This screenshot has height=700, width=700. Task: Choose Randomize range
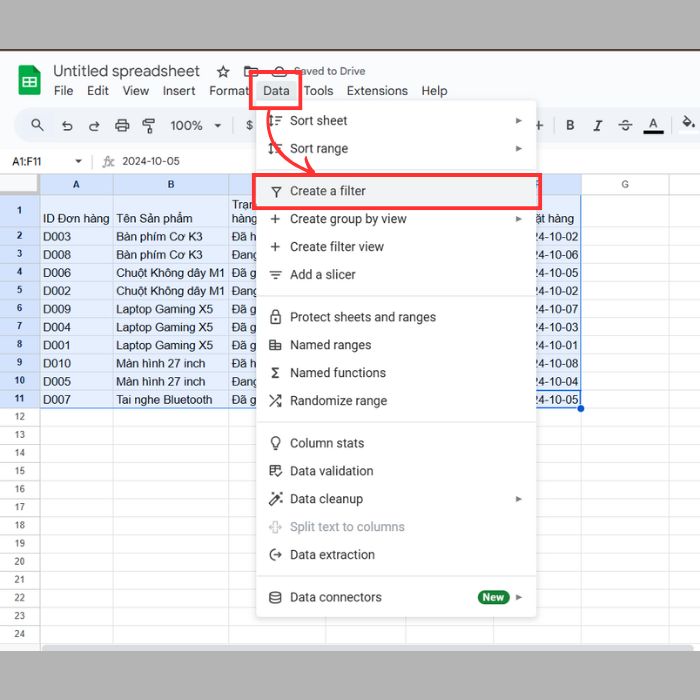pos(396,401)
